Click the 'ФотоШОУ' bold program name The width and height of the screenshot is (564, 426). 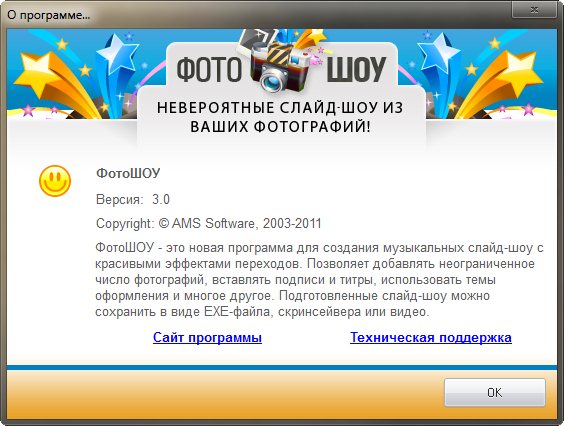tap(128, 173)
